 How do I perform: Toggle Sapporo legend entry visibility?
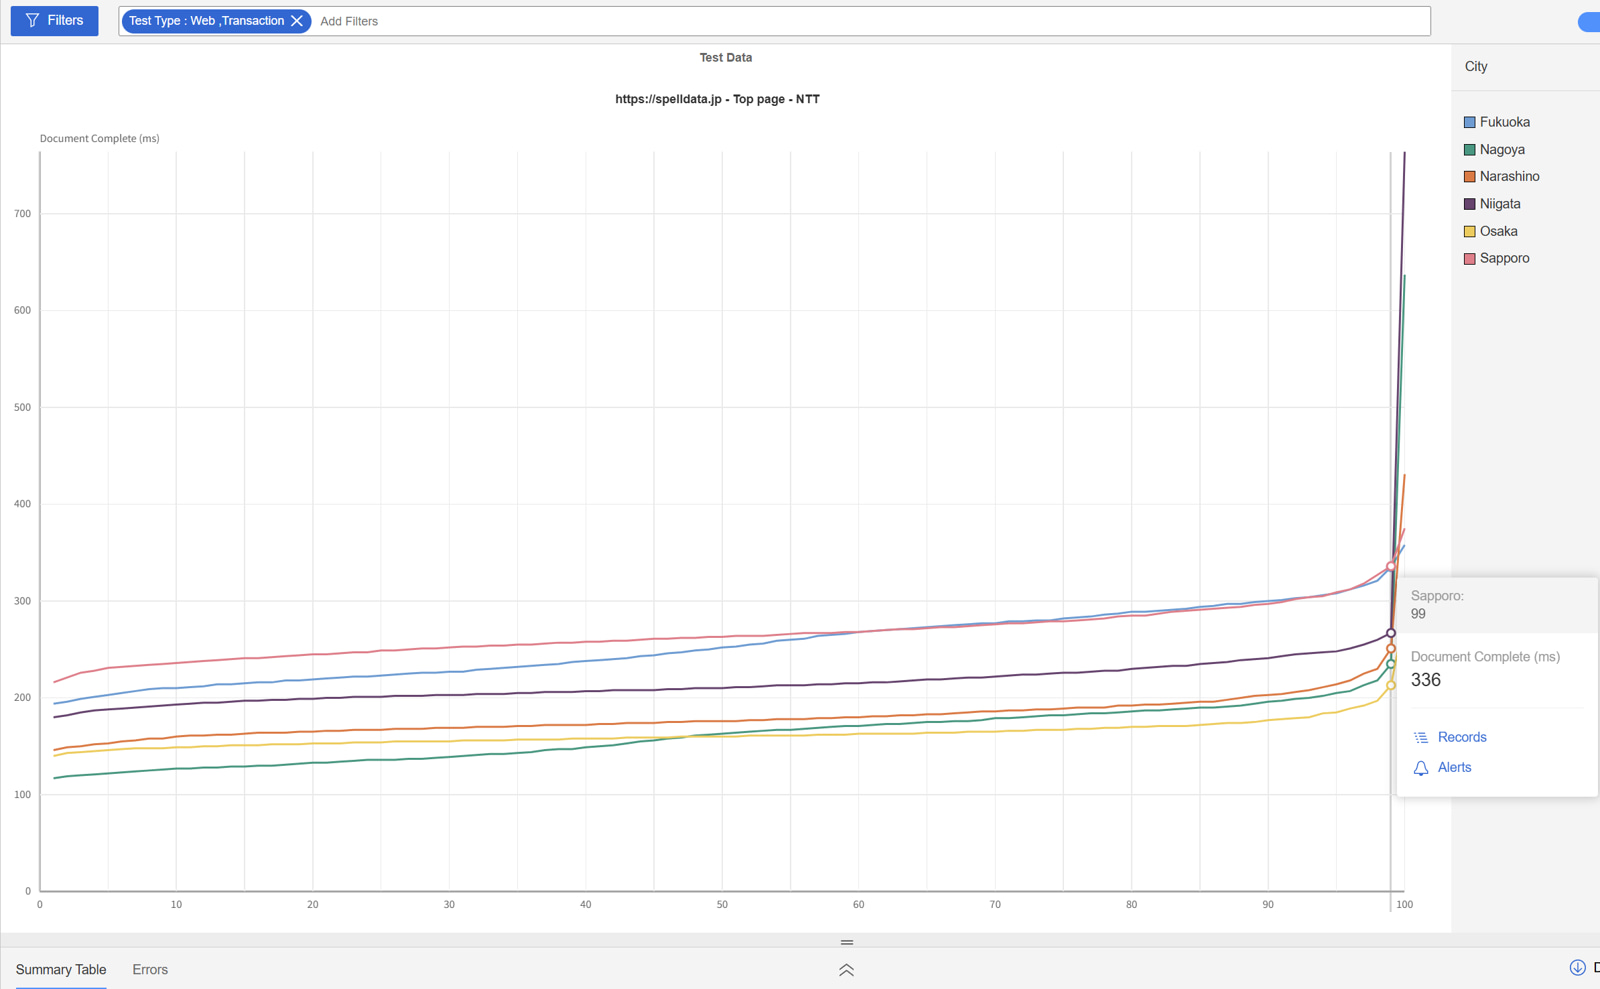1503,259
